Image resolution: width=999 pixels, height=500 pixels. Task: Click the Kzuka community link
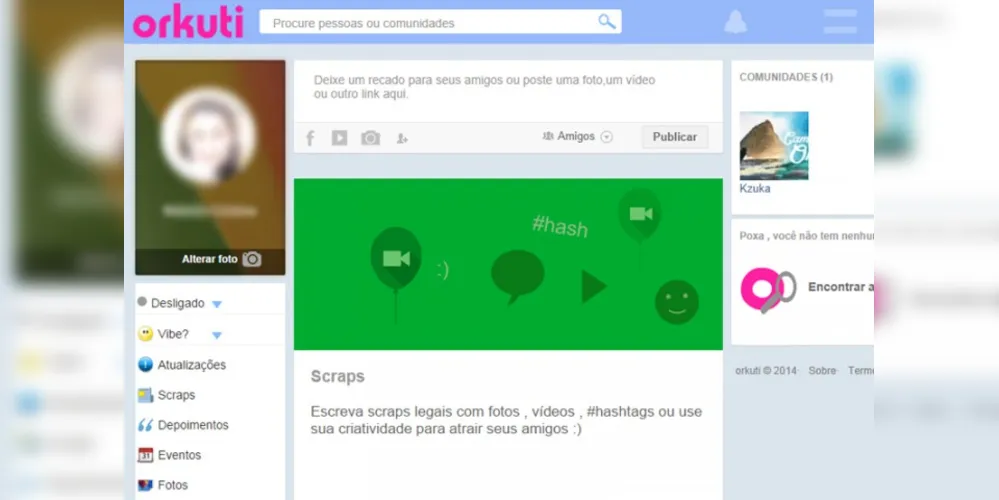click(x=754, y=189)
